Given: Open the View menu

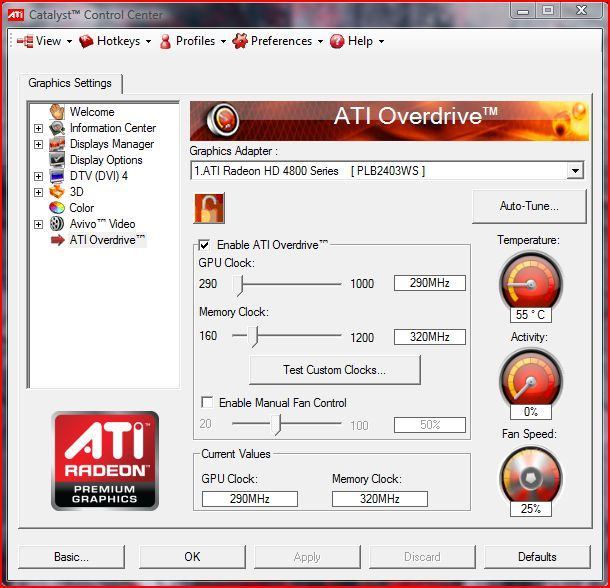Looking at the screenshot, I should click(x=45, y=41).
